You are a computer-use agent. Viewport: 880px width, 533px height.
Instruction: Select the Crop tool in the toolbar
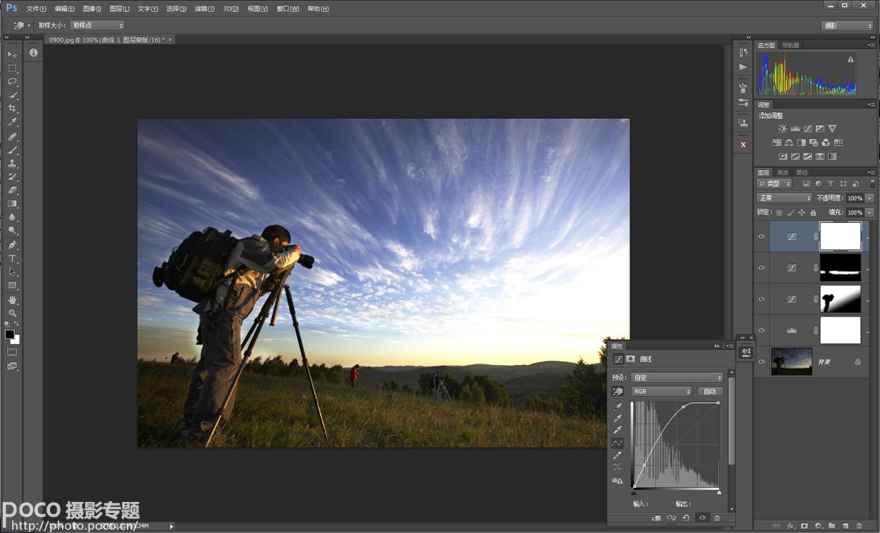click(13, 108)
